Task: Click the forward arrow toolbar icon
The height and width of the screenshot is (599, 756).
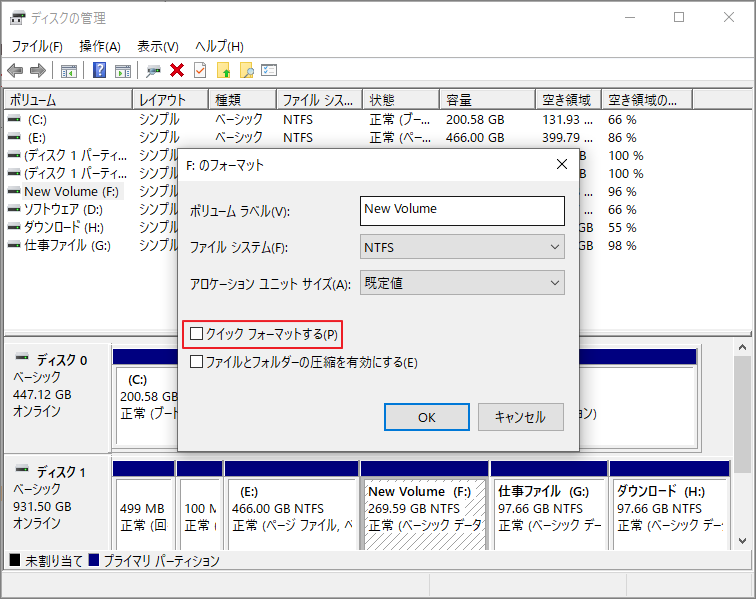Action: [37, 70]
